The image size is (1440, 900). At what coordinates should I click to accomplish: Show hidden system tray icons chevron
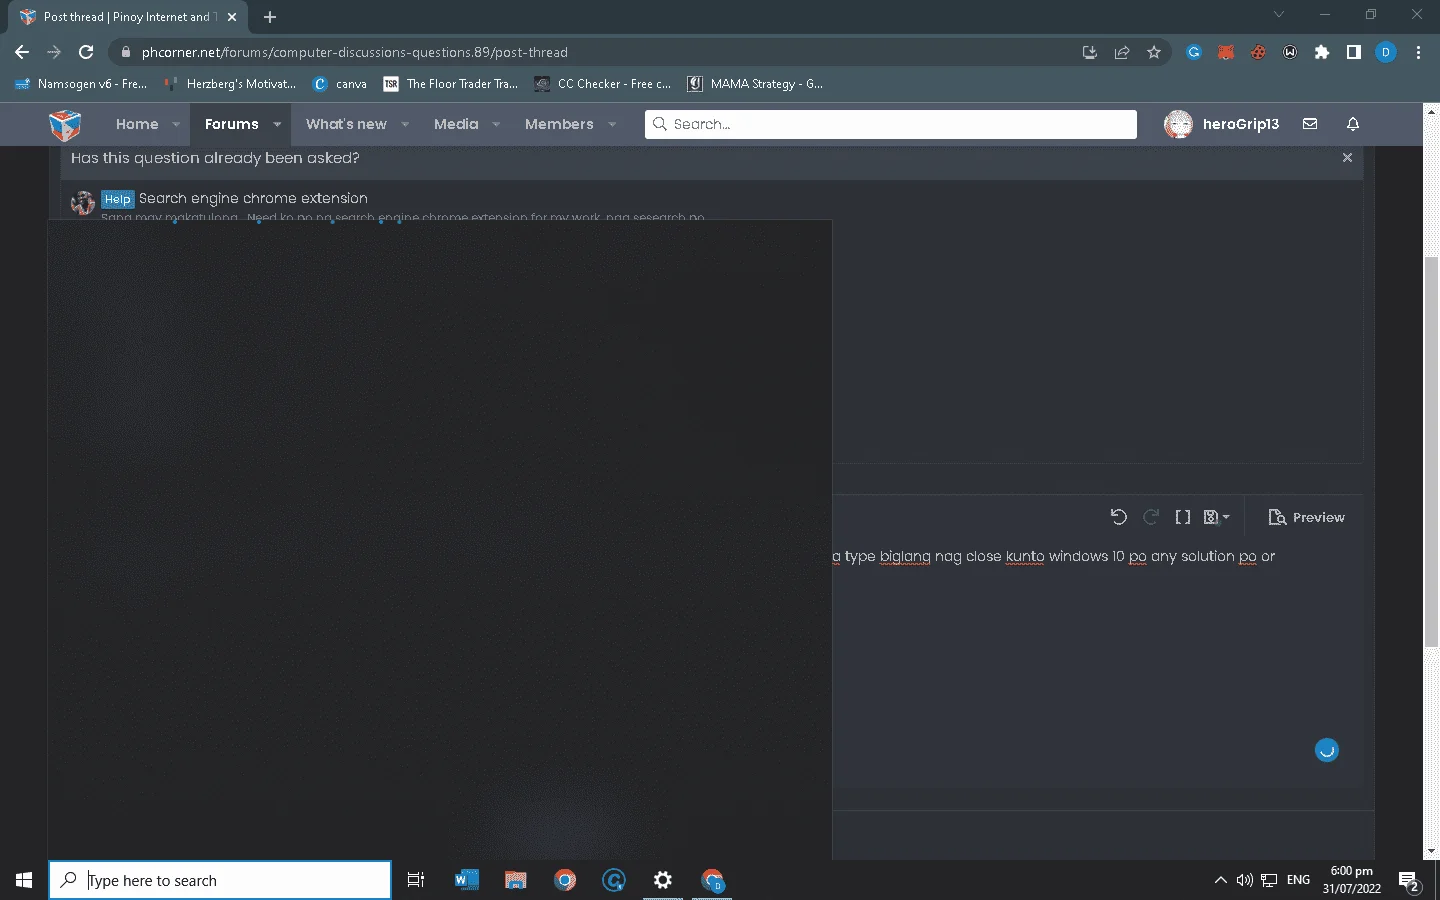point(1220,880)
